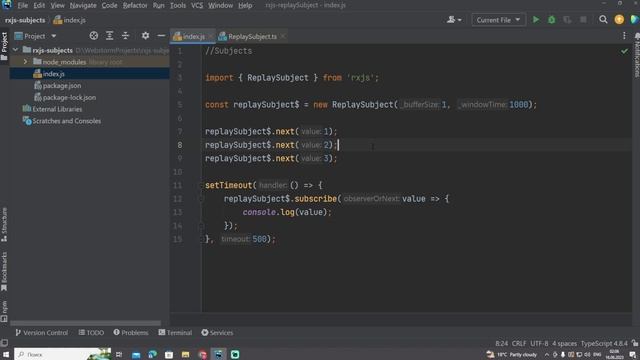
Task: Open Microsoft Edge from taskbar
Action: [x=152, y=354]
